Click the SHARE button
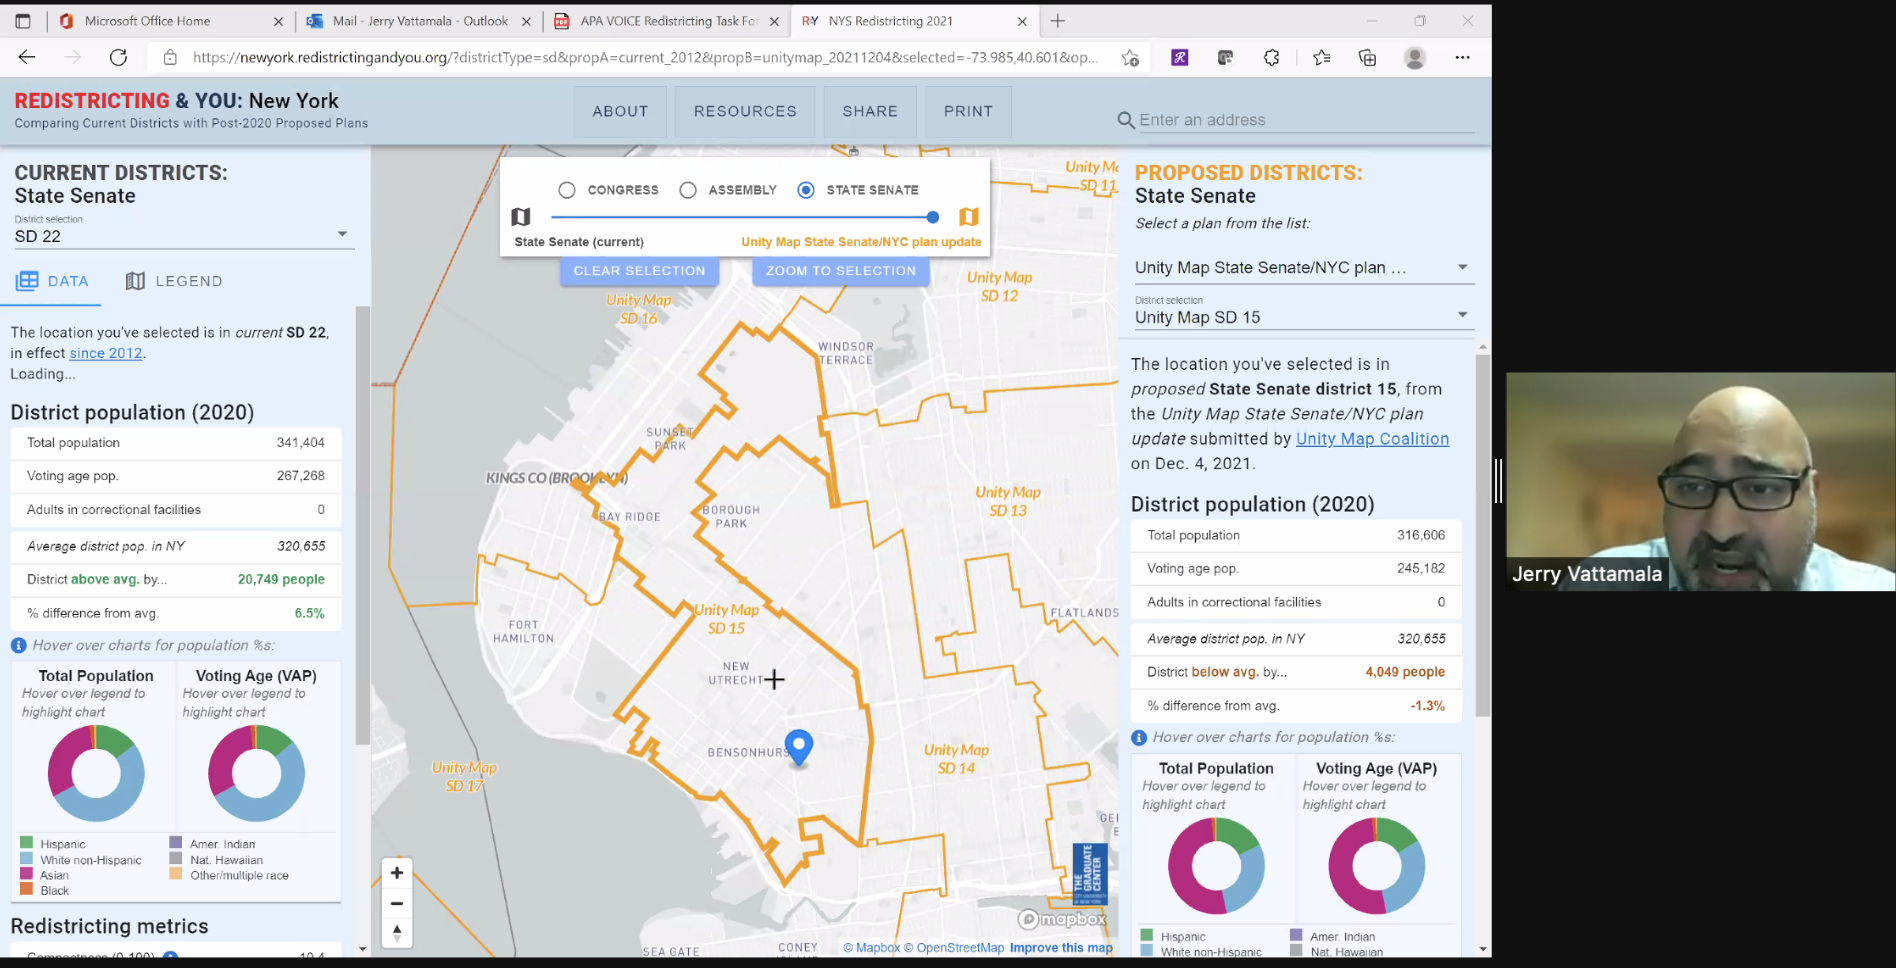1896x968 pixels. click(870, 111)
